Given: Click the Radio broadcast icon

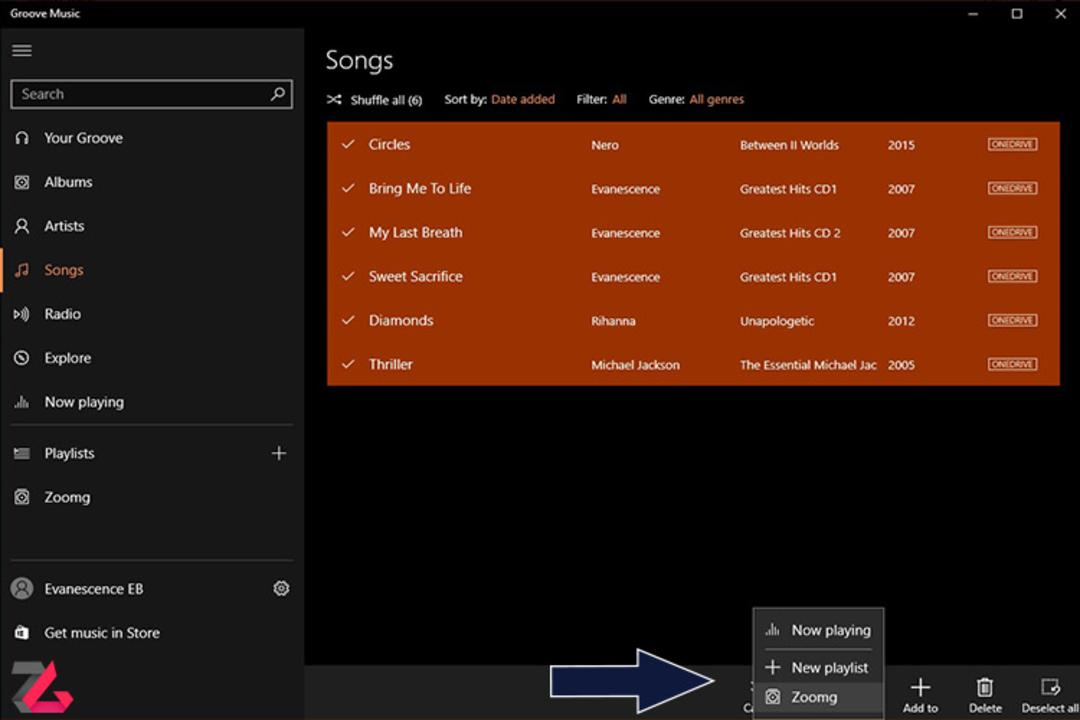Looking at the screenshot, I should [x=22, y=314].
